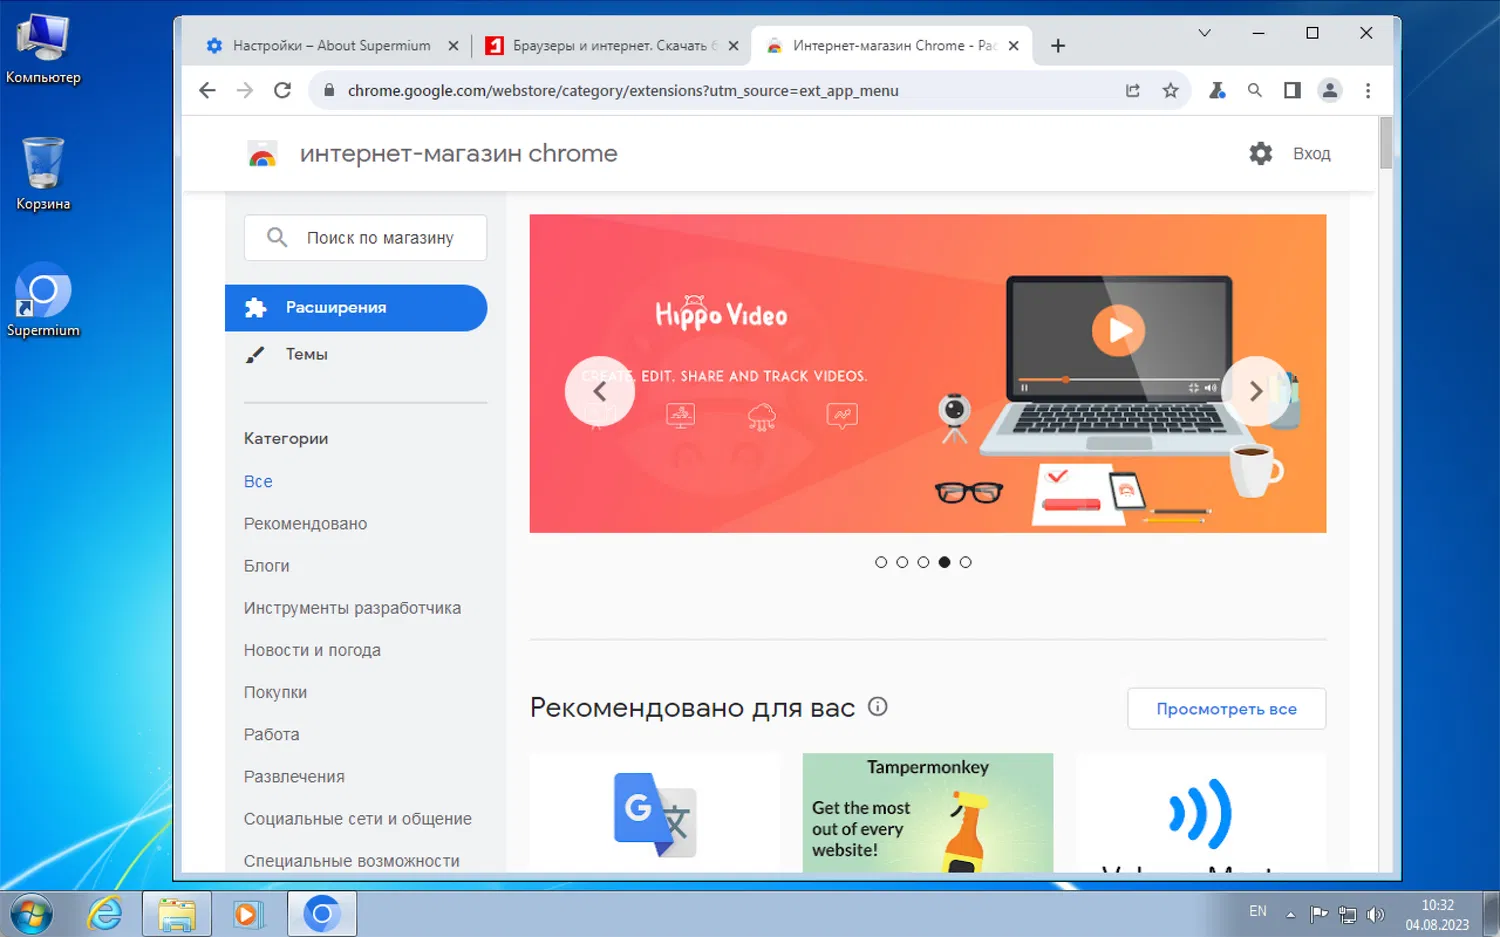This screenshot has width=1500, height=937.
Task: Open the flask experiments icon
Action: (1217, 90)
